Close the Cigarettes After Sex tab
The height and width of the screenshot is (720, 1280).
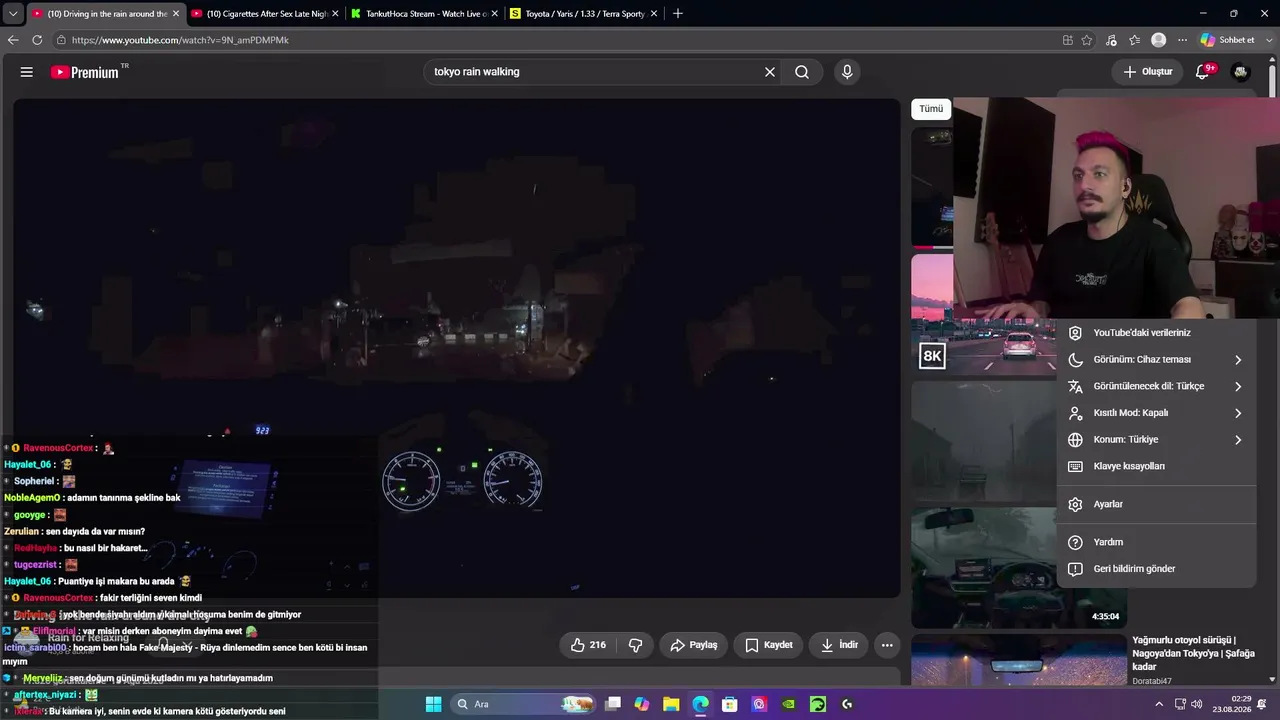tap(335, 14)
